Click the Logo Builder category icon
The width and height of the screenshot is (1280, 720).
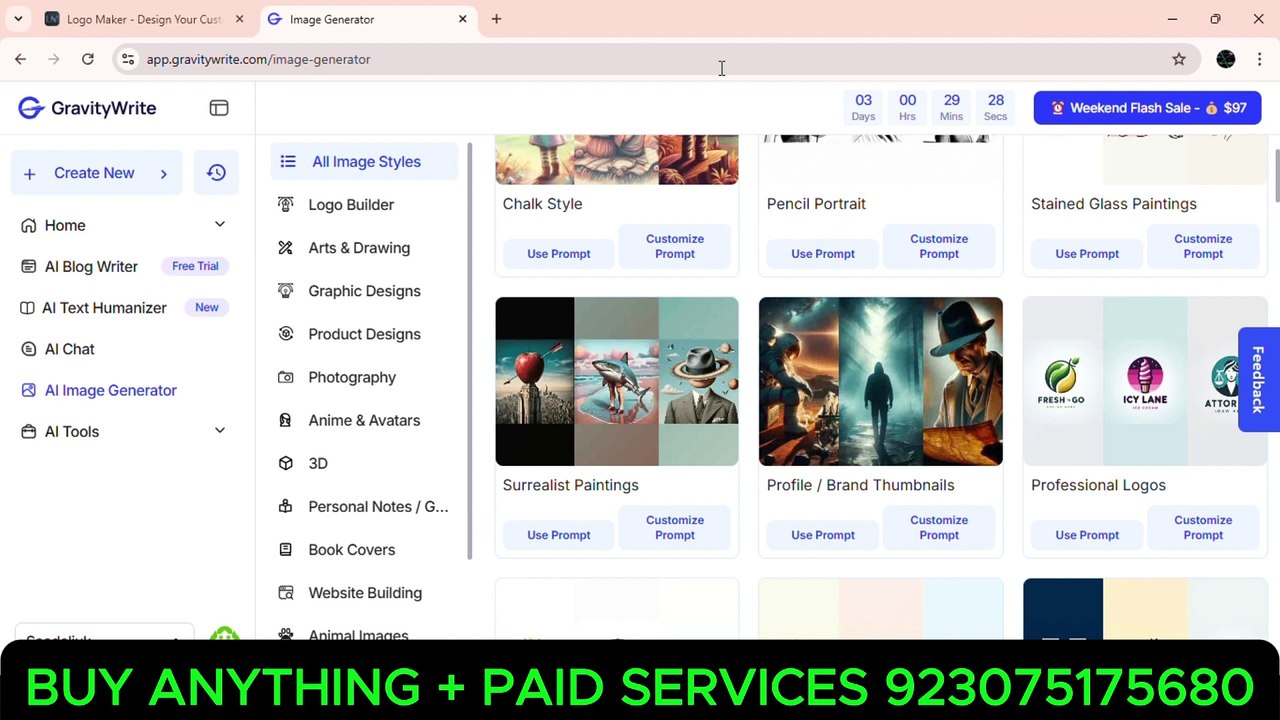tap(286, 205)
